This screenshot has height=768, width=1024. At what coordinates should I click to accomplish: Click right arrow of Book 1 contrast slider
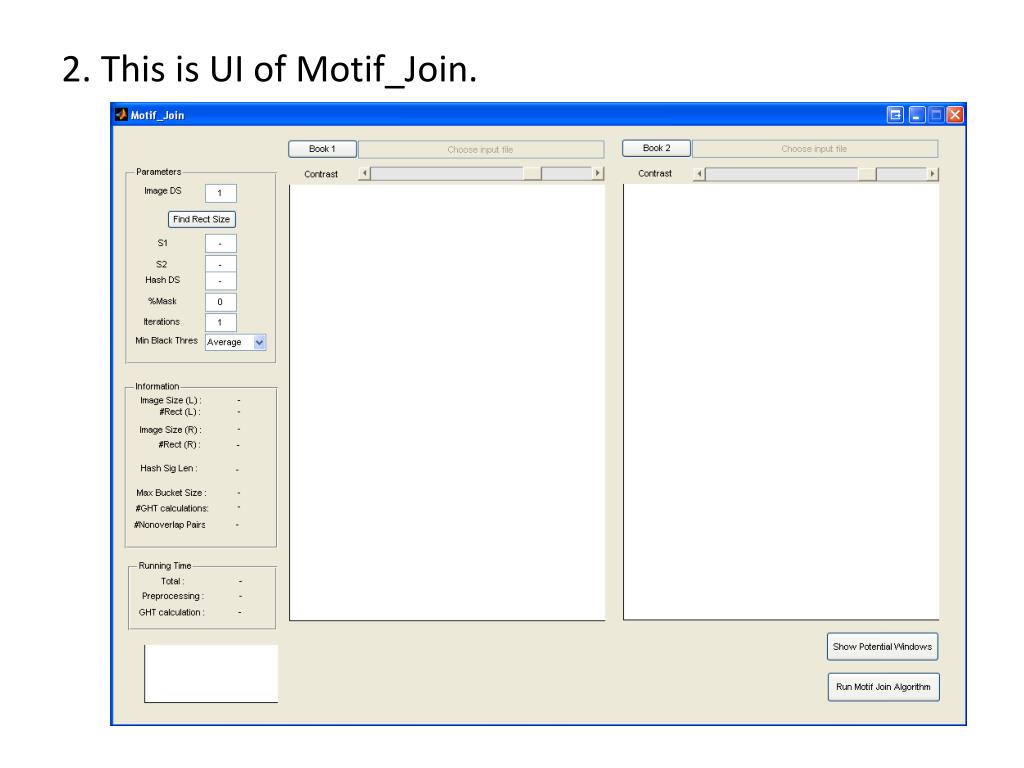point(597,174)
